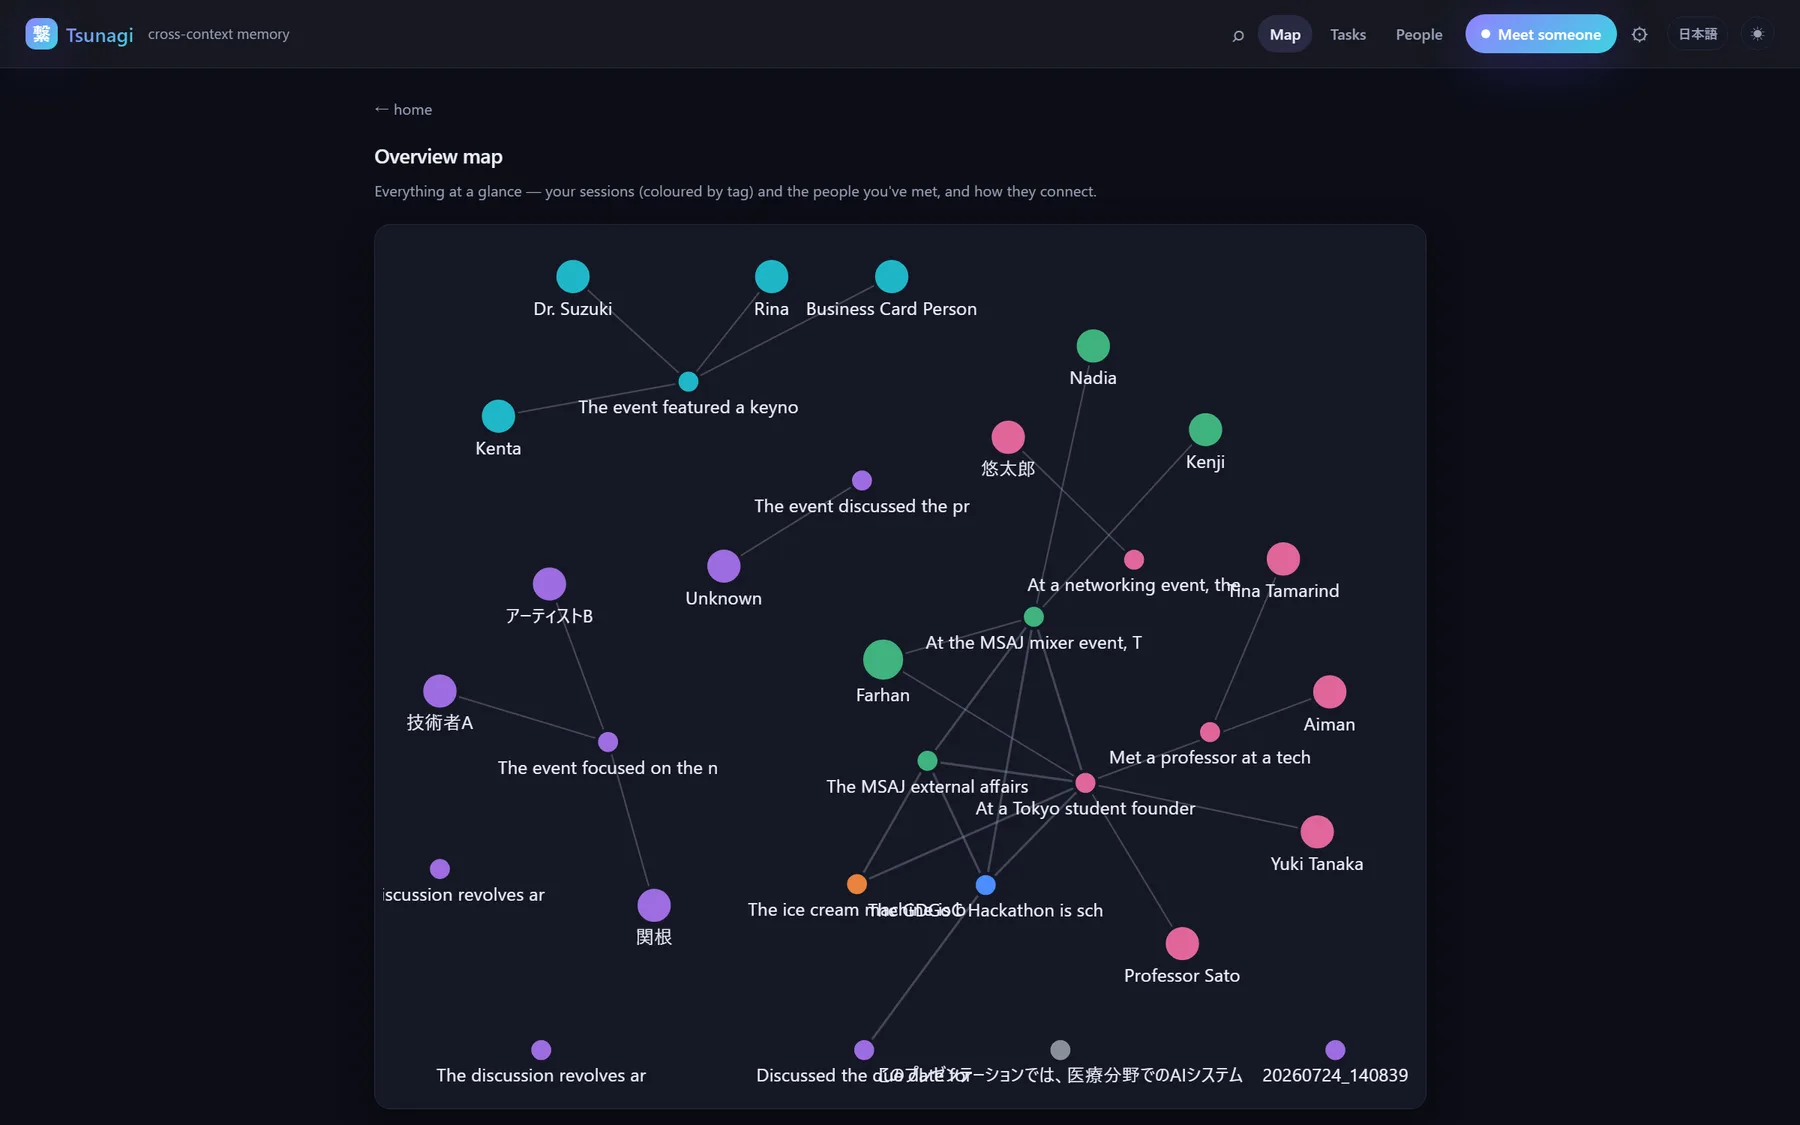Click the Nadia green node
Viewport: 1800px width, 1125px height.
(x=1093, y=346)
